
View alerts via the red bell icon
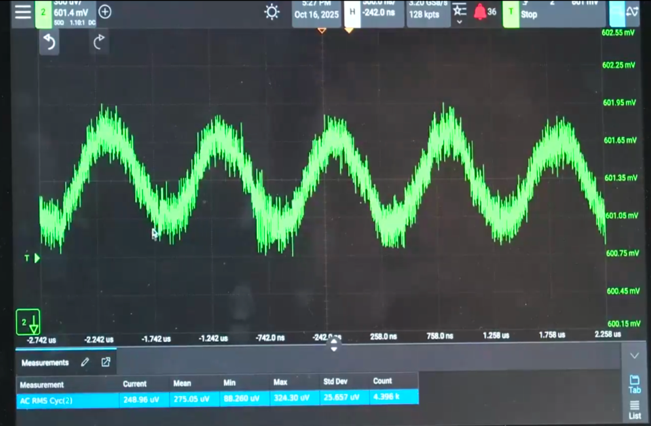click(480, 12)
